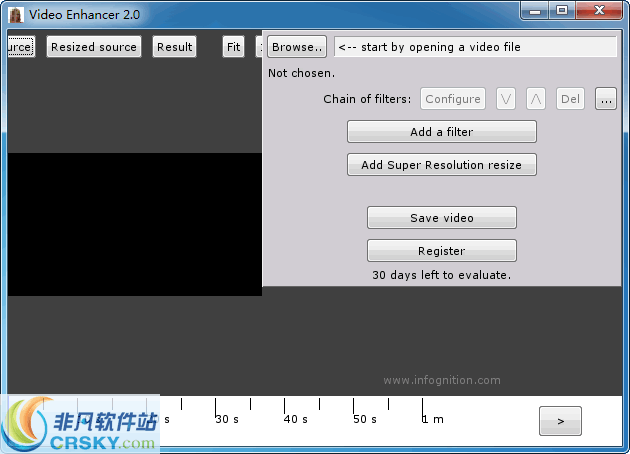Image resolution: width=630 pixels, height=454 pixels.
Task: Click the 'Not chosen.' status text
Action: coord(301,73)
